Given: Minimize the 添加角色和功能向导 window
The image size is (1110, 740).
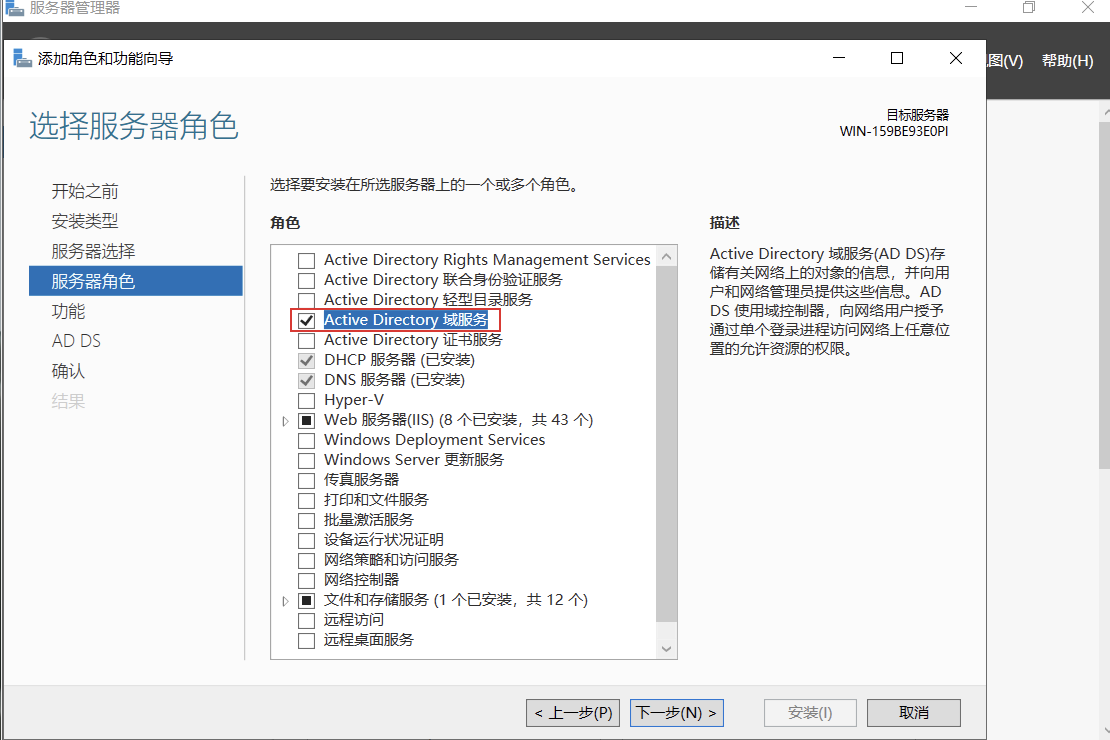Looking at the screenshot, I should (x=839, y=58).
